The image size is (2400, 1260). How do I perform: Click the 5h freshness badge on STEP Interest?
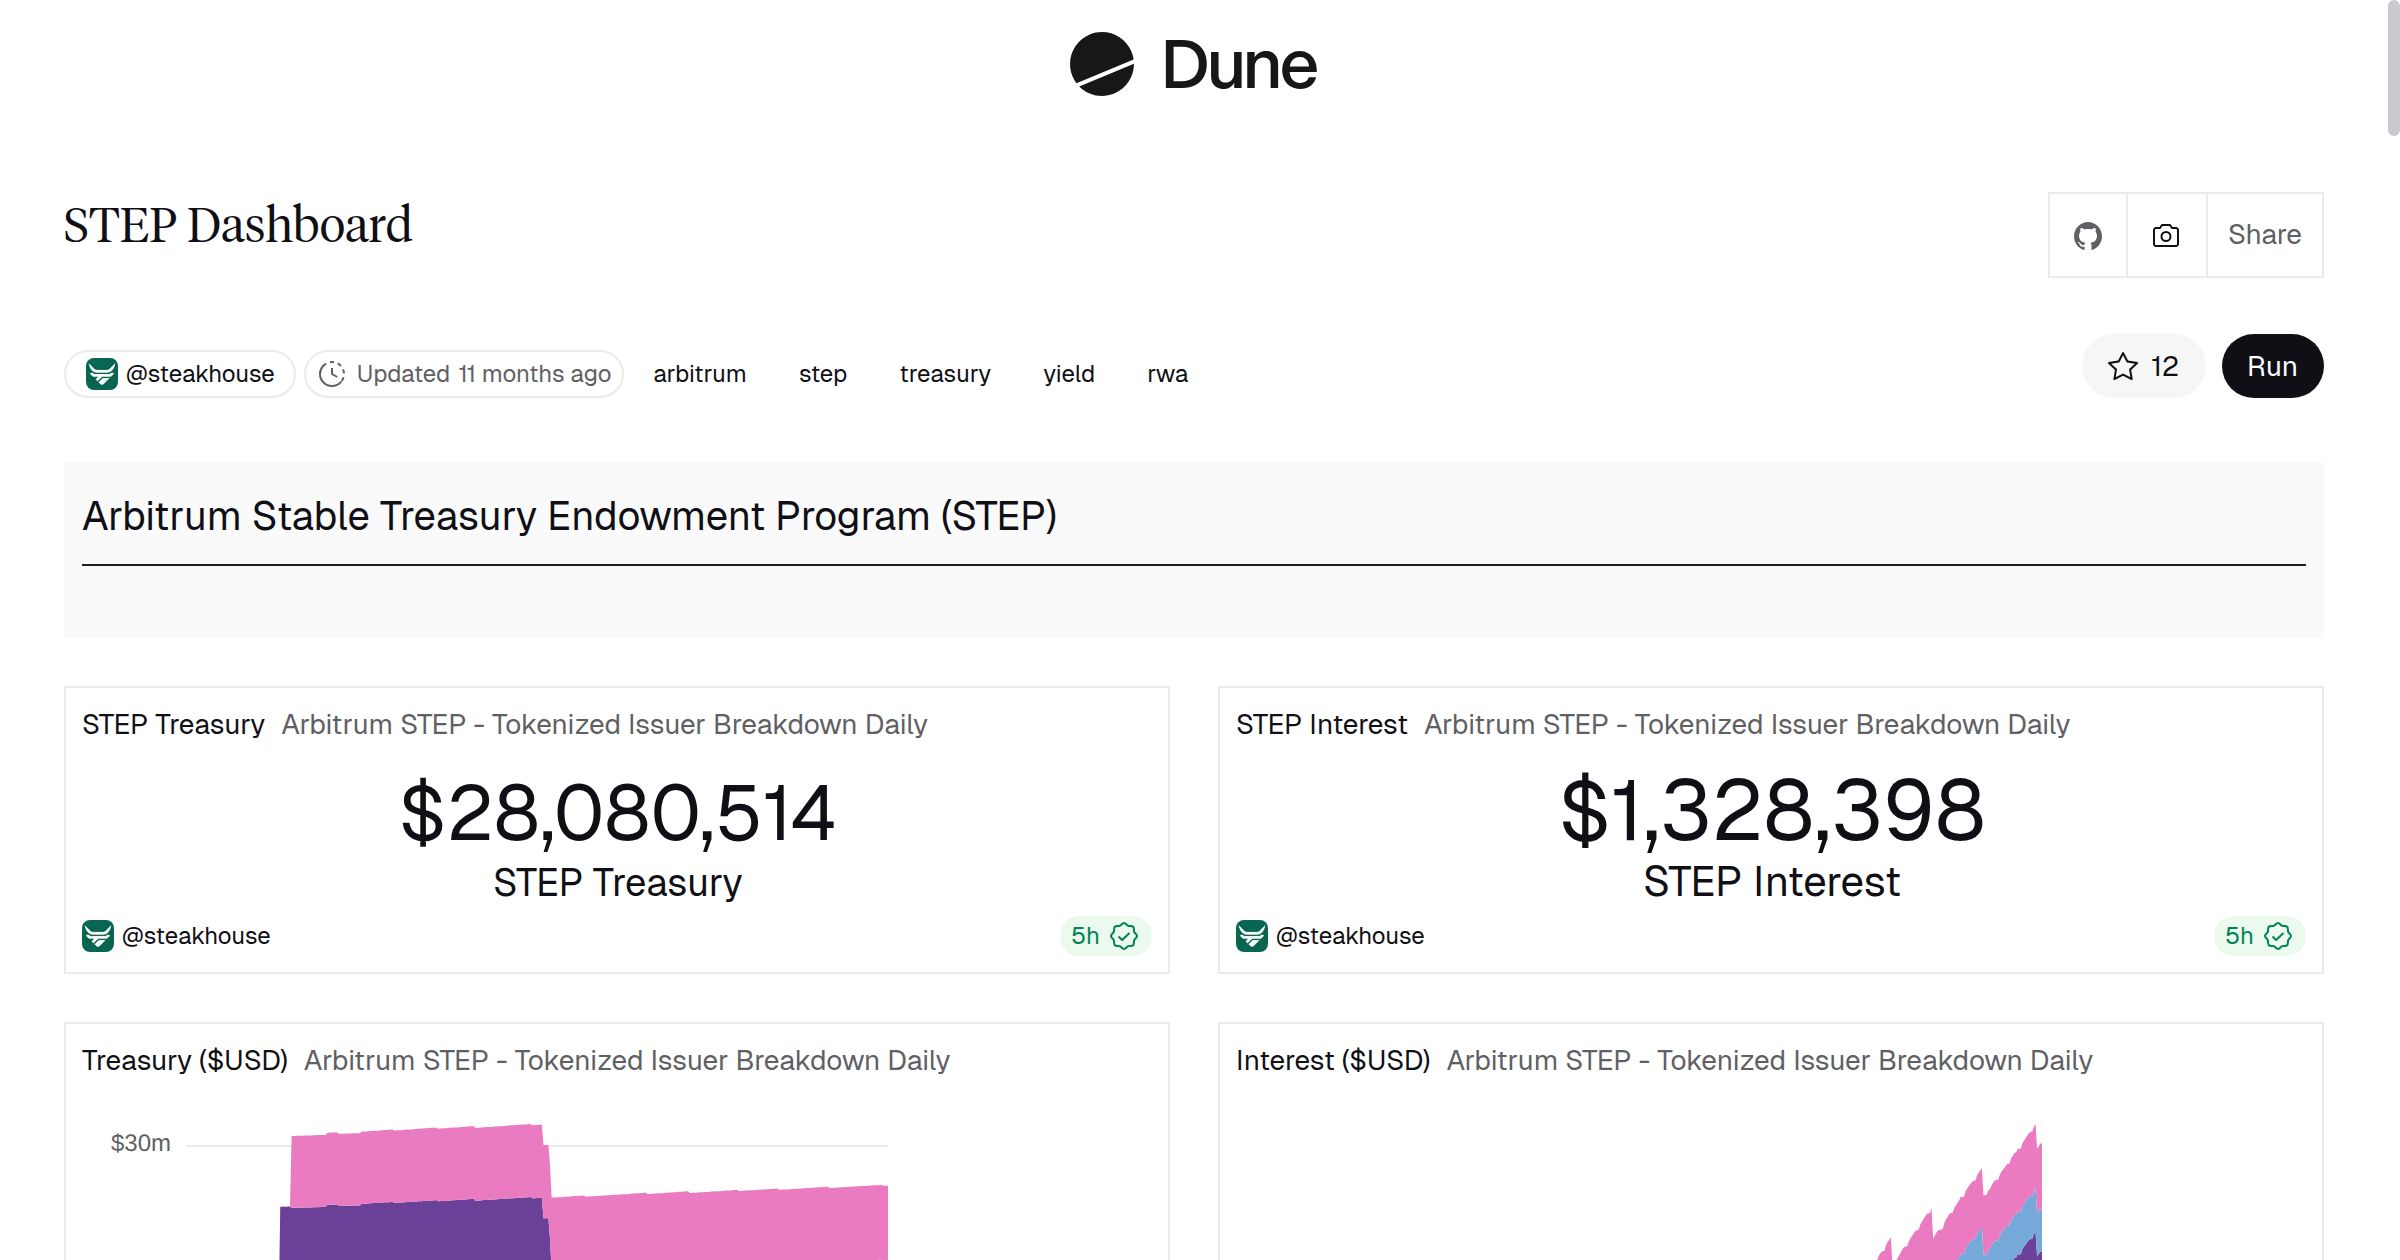point(2238,936)
